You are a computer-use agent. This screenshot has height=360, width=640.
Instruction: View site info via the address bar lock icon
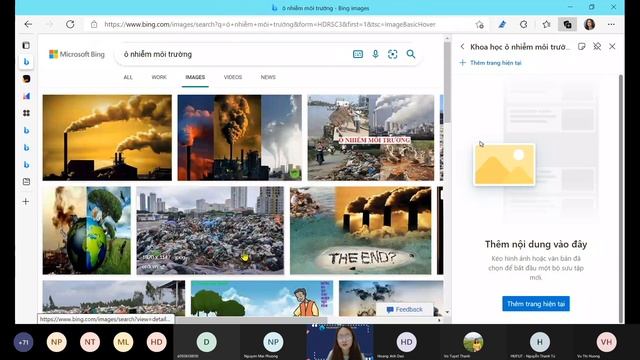click(x=94, y=24)
